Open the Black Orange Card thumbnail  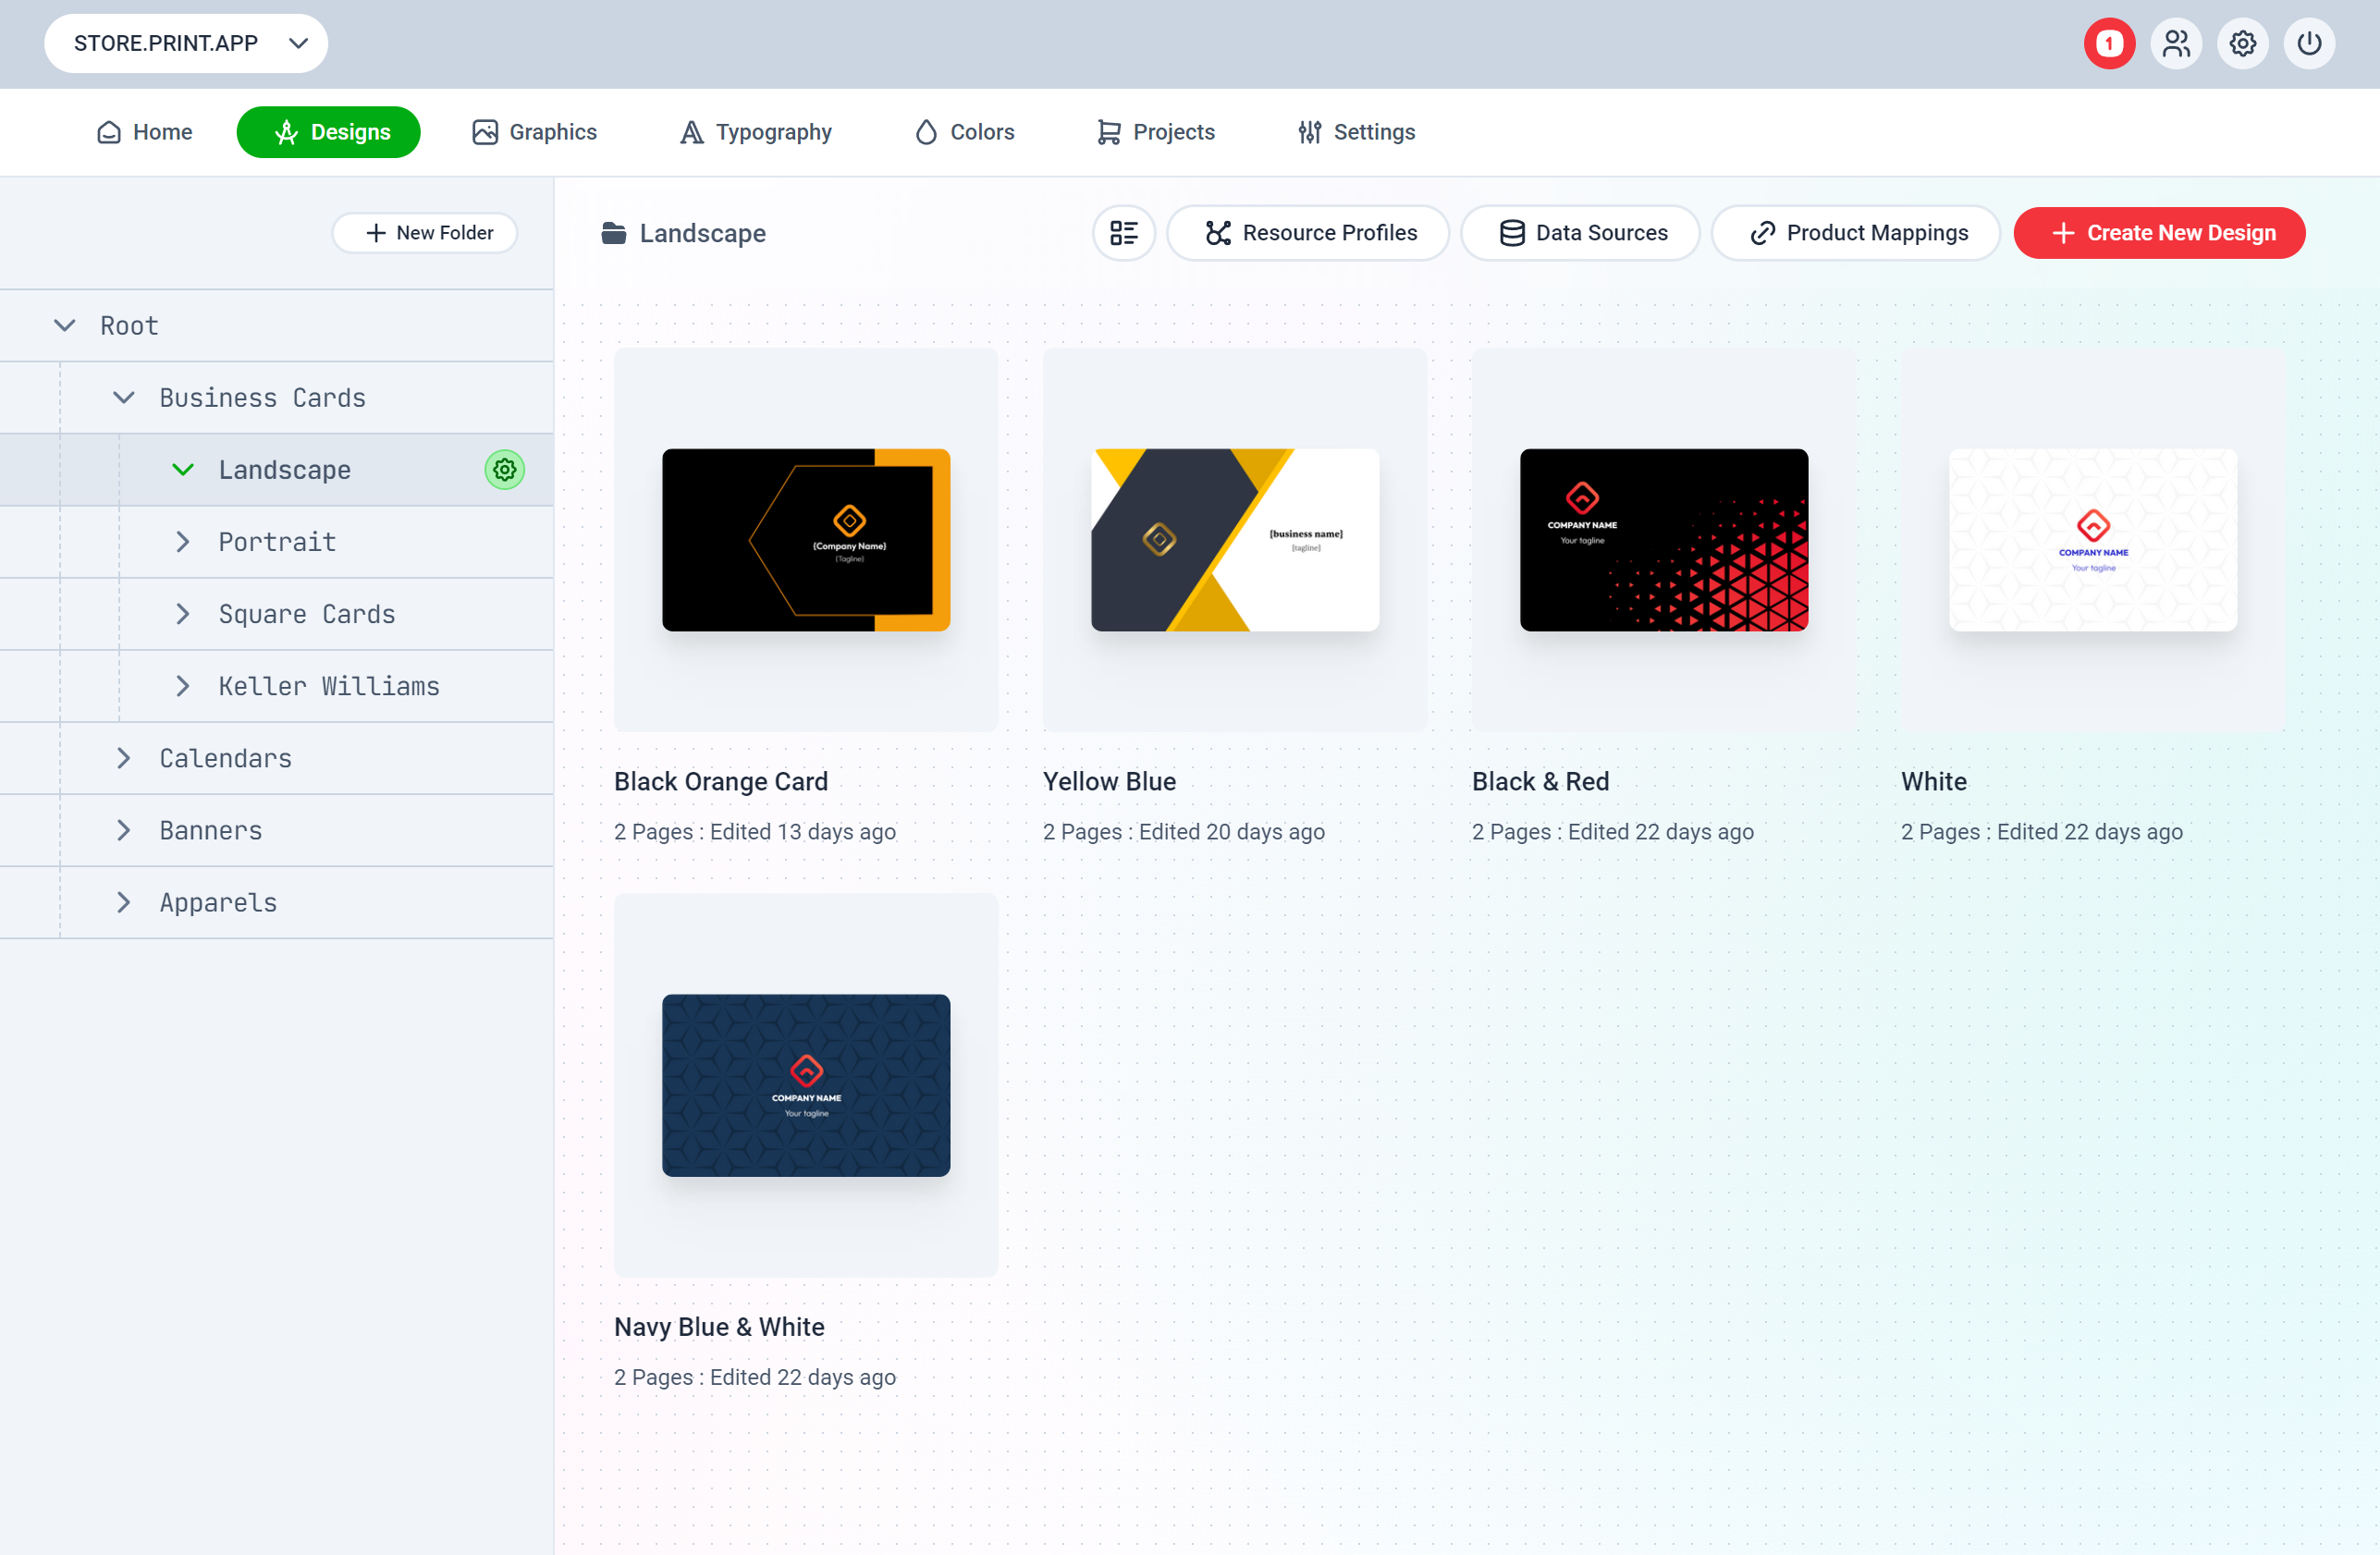point(806,540)
